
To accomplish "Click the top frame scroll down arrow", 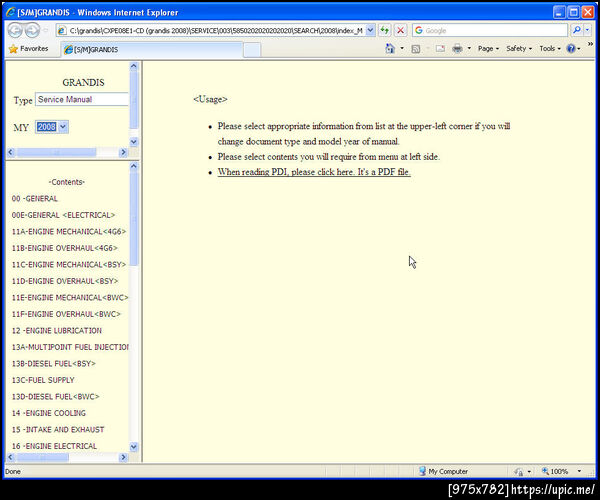I will pyautogui.click(x=134, y=142).
